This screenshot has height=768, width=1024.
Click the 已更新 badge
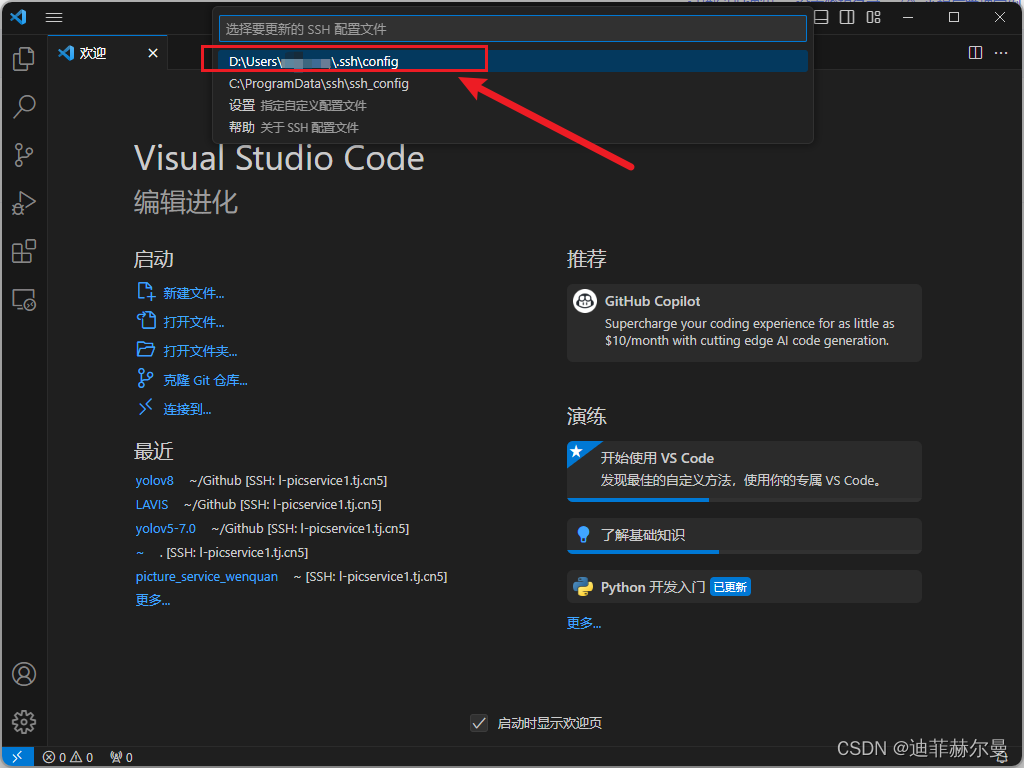click(730, 587)
